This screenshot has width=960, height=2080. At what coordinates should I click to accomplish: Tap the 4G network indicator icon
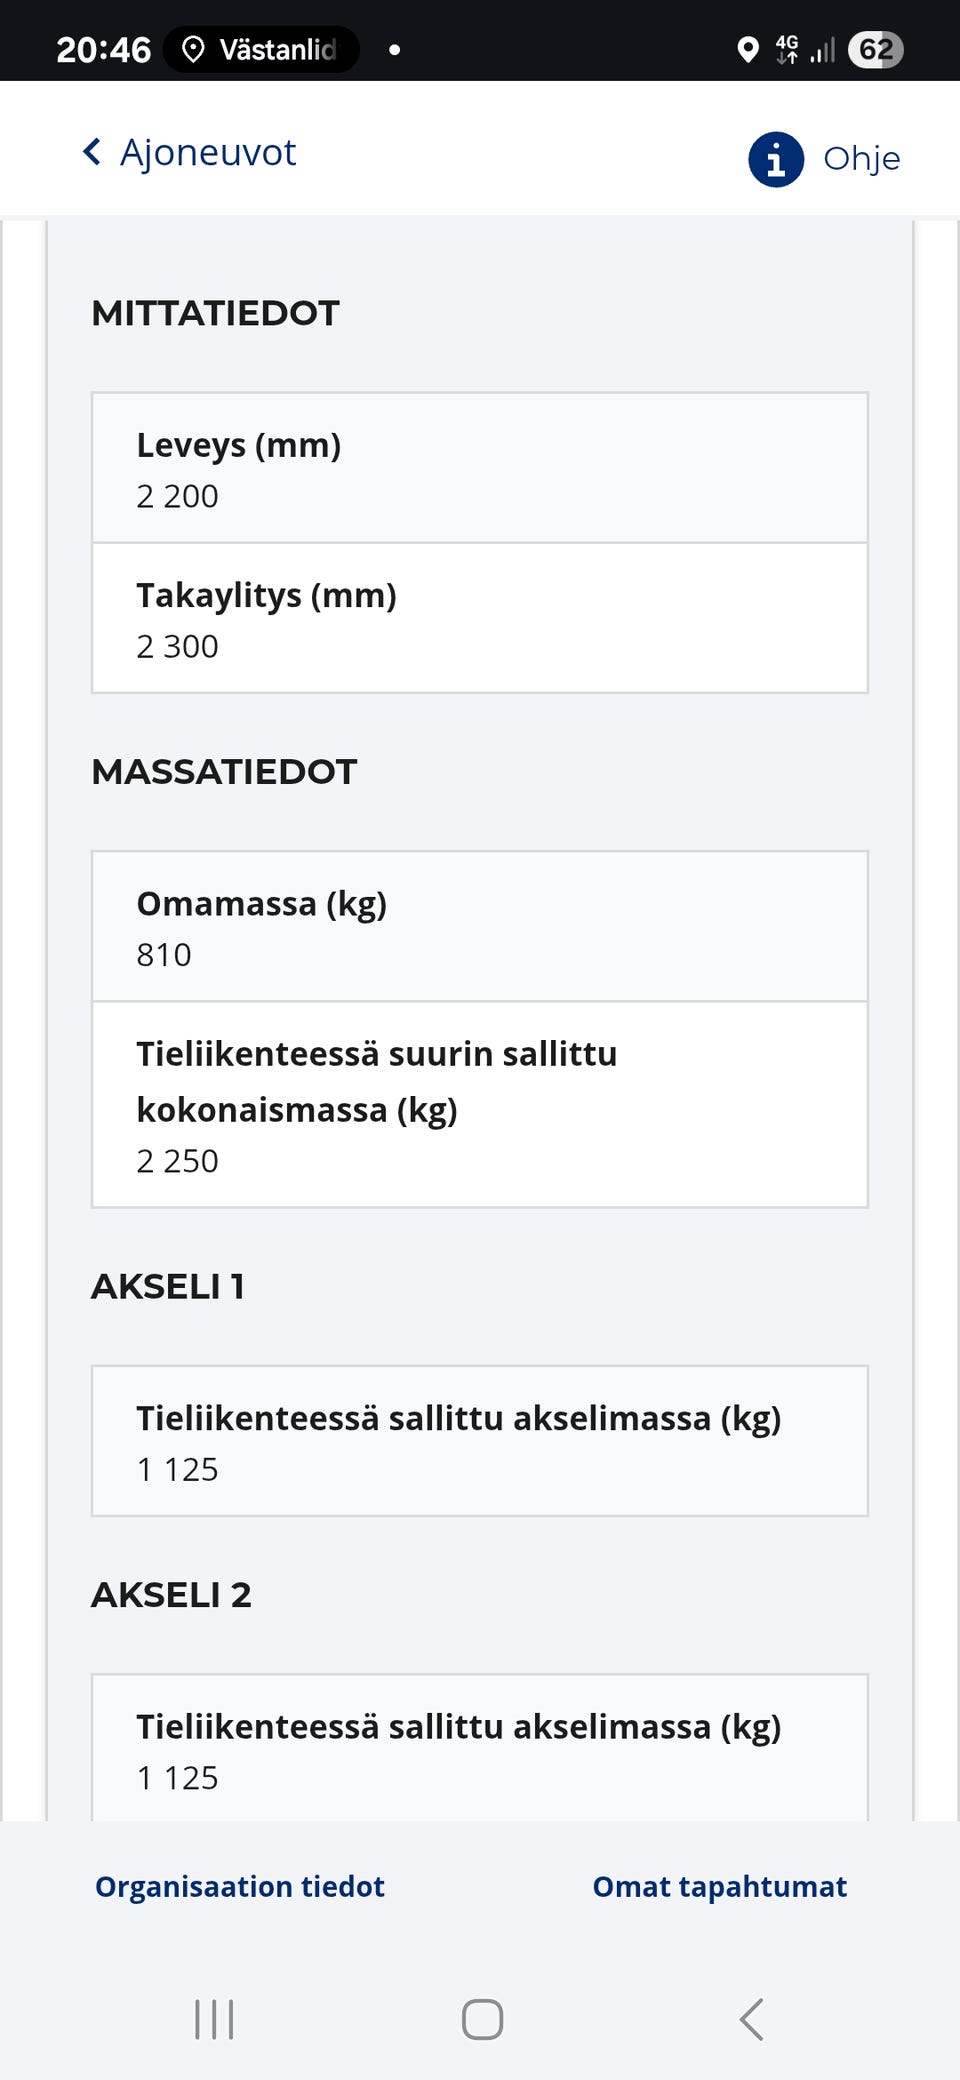[x=786, y=48]
